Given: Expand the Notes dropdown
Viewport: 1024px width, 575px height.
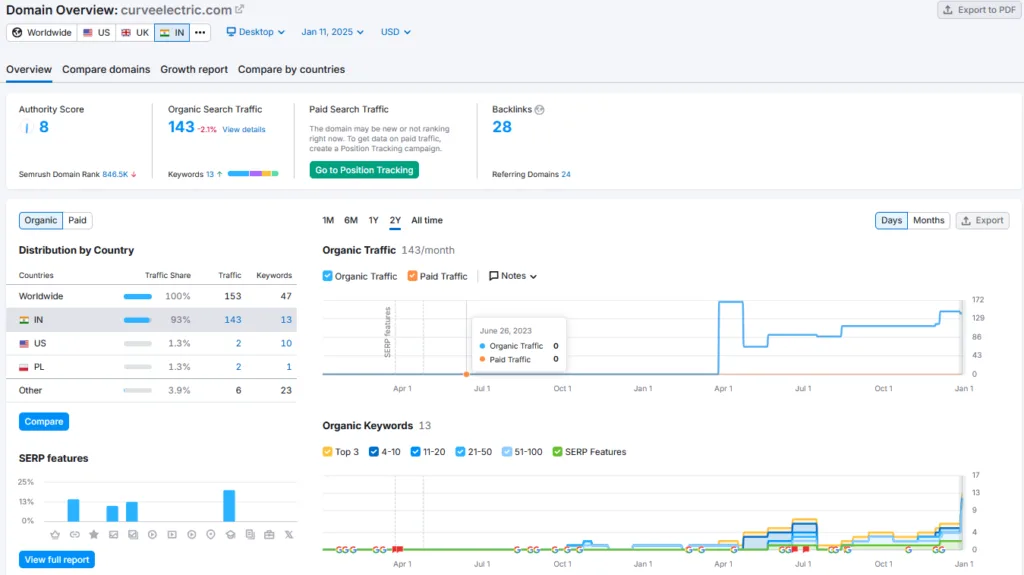Looking at the screenshot, I should (513, 276).
